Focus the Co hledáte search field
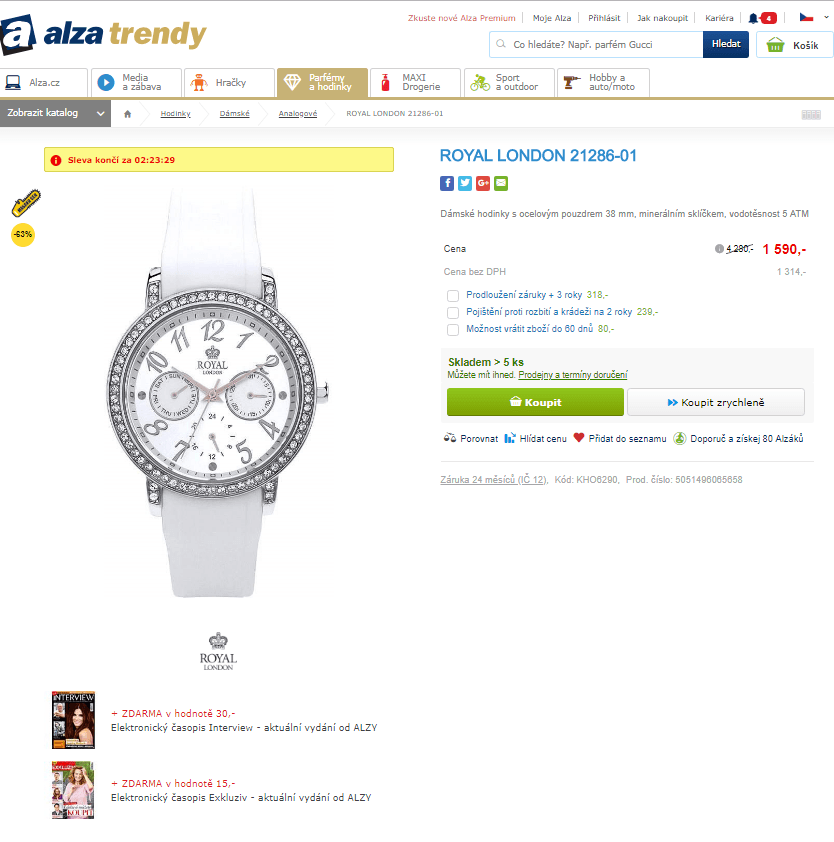Image resolution: width=834 pixels, height=842 pixels. click(596, 45)
